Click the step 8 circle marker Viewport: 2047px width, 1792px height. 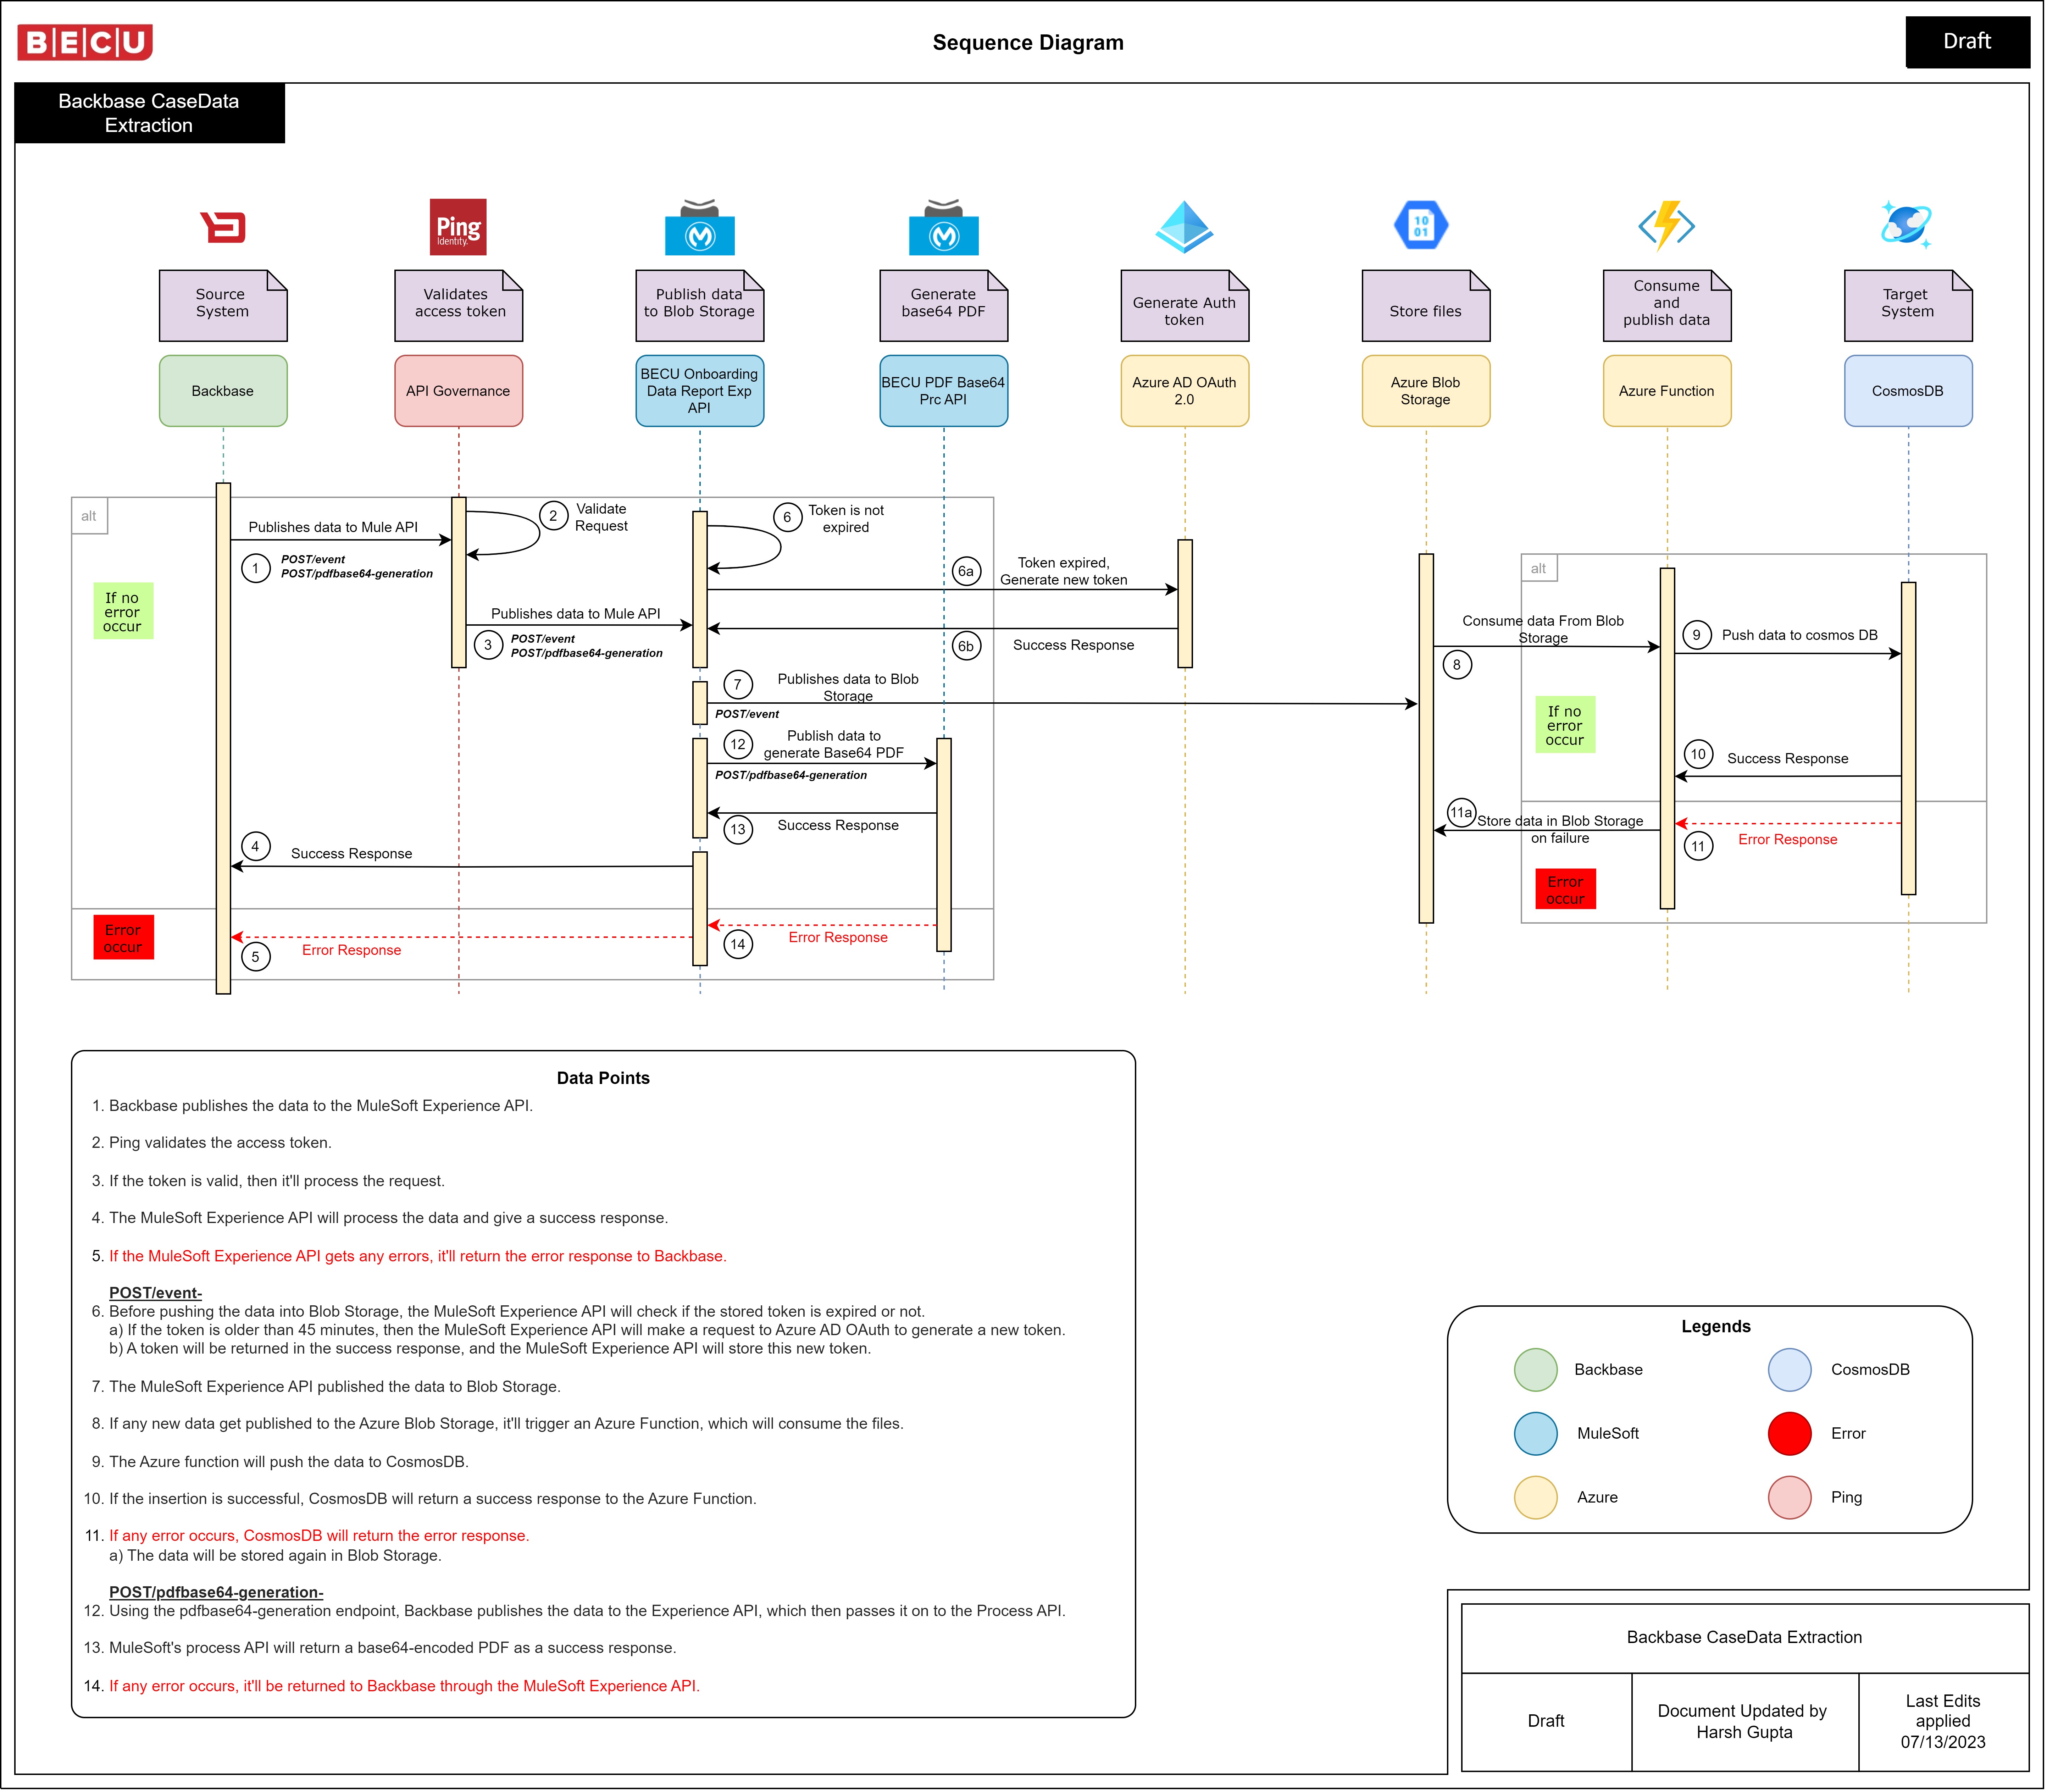pos(1457,665)
